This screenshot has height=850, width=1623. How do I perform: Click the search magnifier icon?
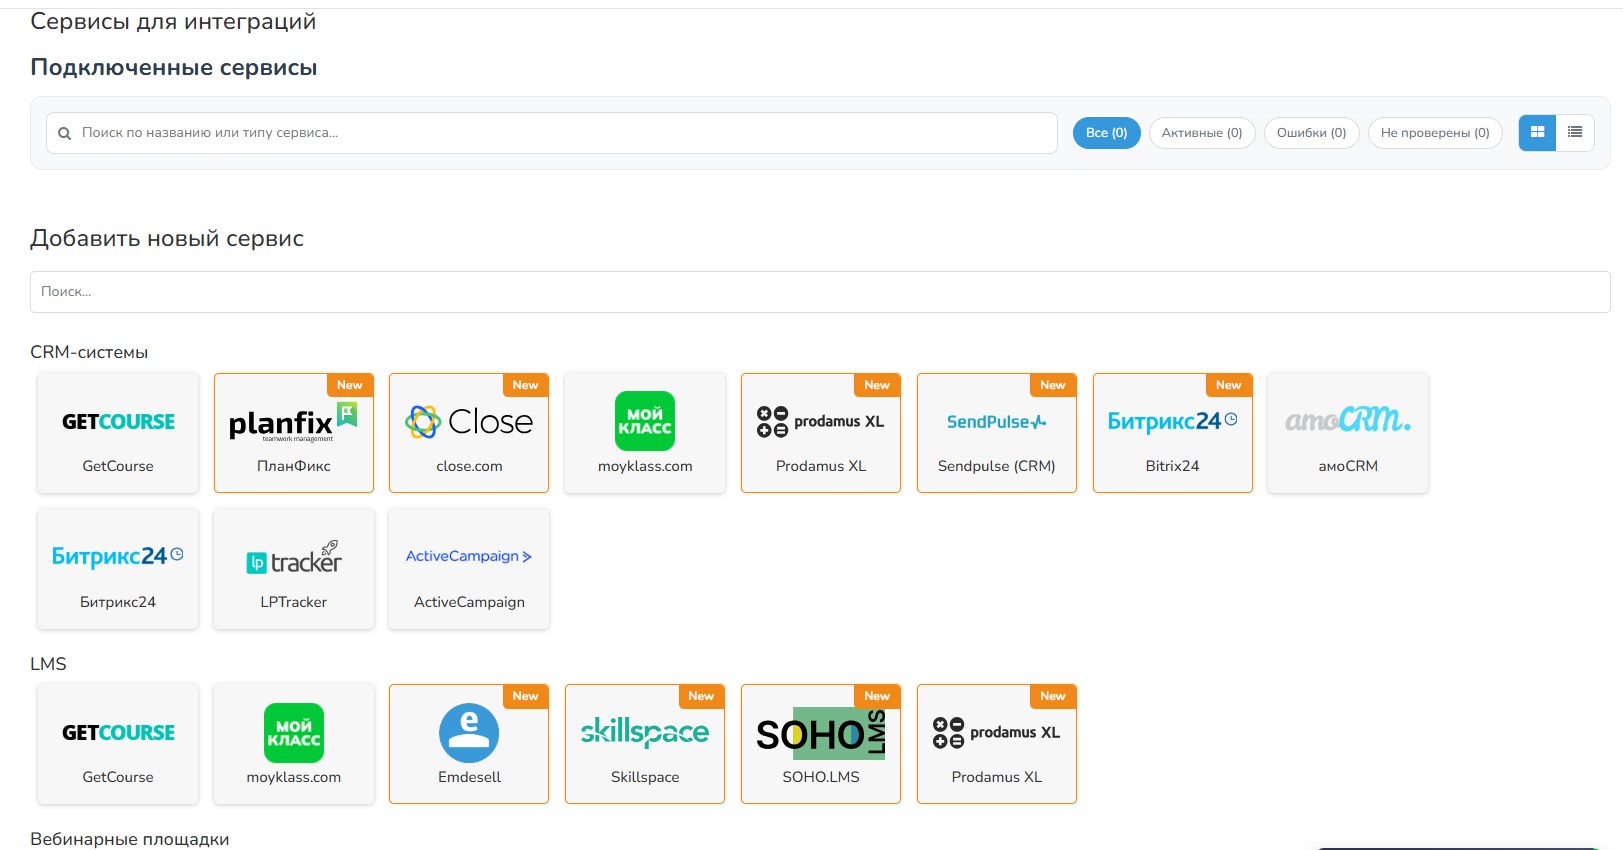coord(65,133)
